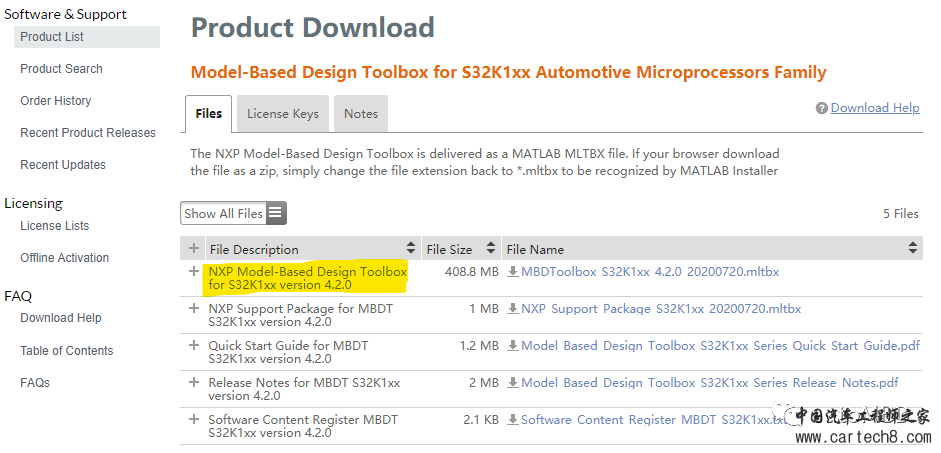Download MBDToolbox S32K1xx 4.2.0 mltbx file
The width and height of the screenshot is (941, 453).
point(650,272)
